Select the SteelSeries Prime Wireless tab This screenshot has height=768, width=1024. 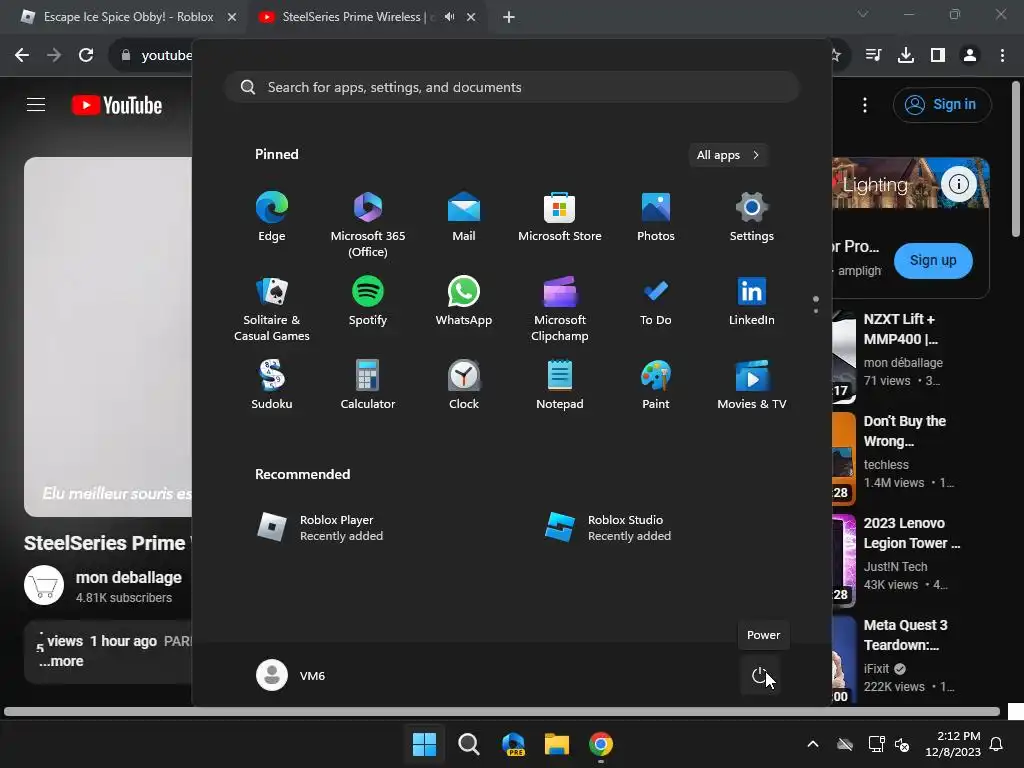[349, 17]
